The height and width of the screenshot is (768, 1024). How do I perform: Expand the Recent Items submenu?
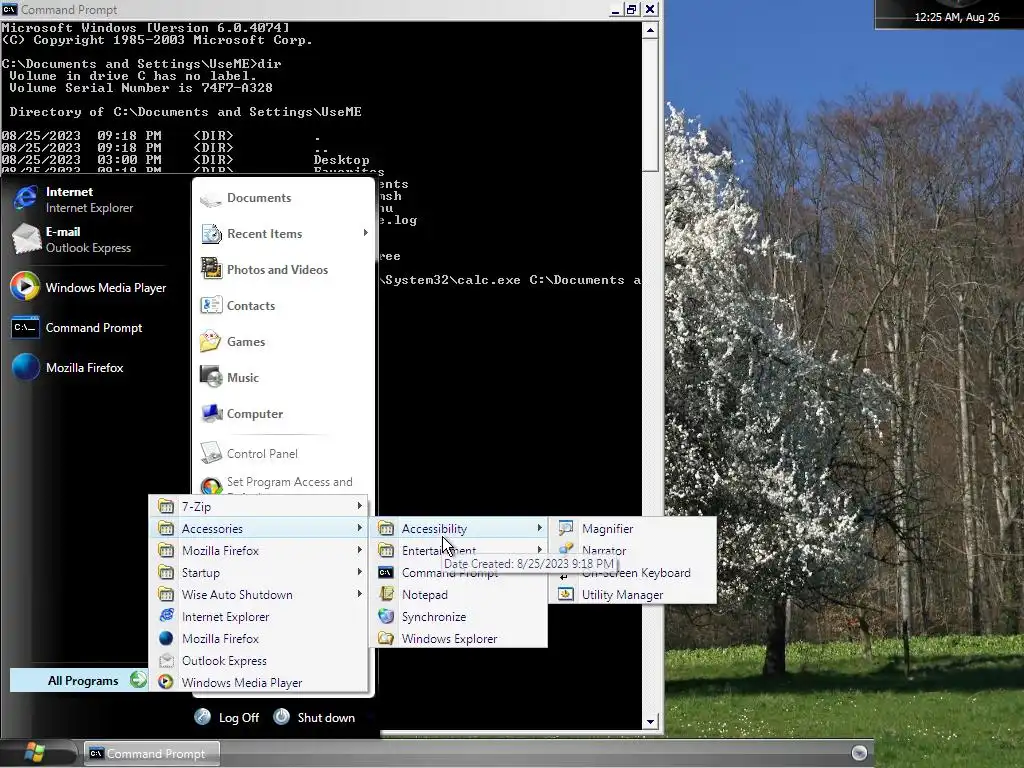point(285,234)
